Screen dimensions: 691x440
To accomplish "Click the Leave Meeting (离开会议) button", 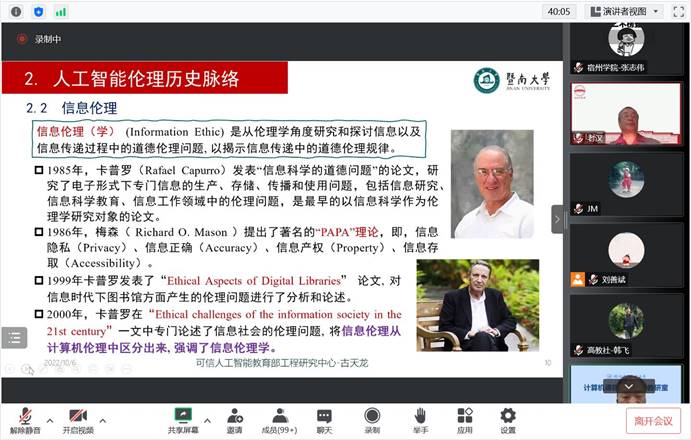I will pyautogui.click(x=652, y=420).
